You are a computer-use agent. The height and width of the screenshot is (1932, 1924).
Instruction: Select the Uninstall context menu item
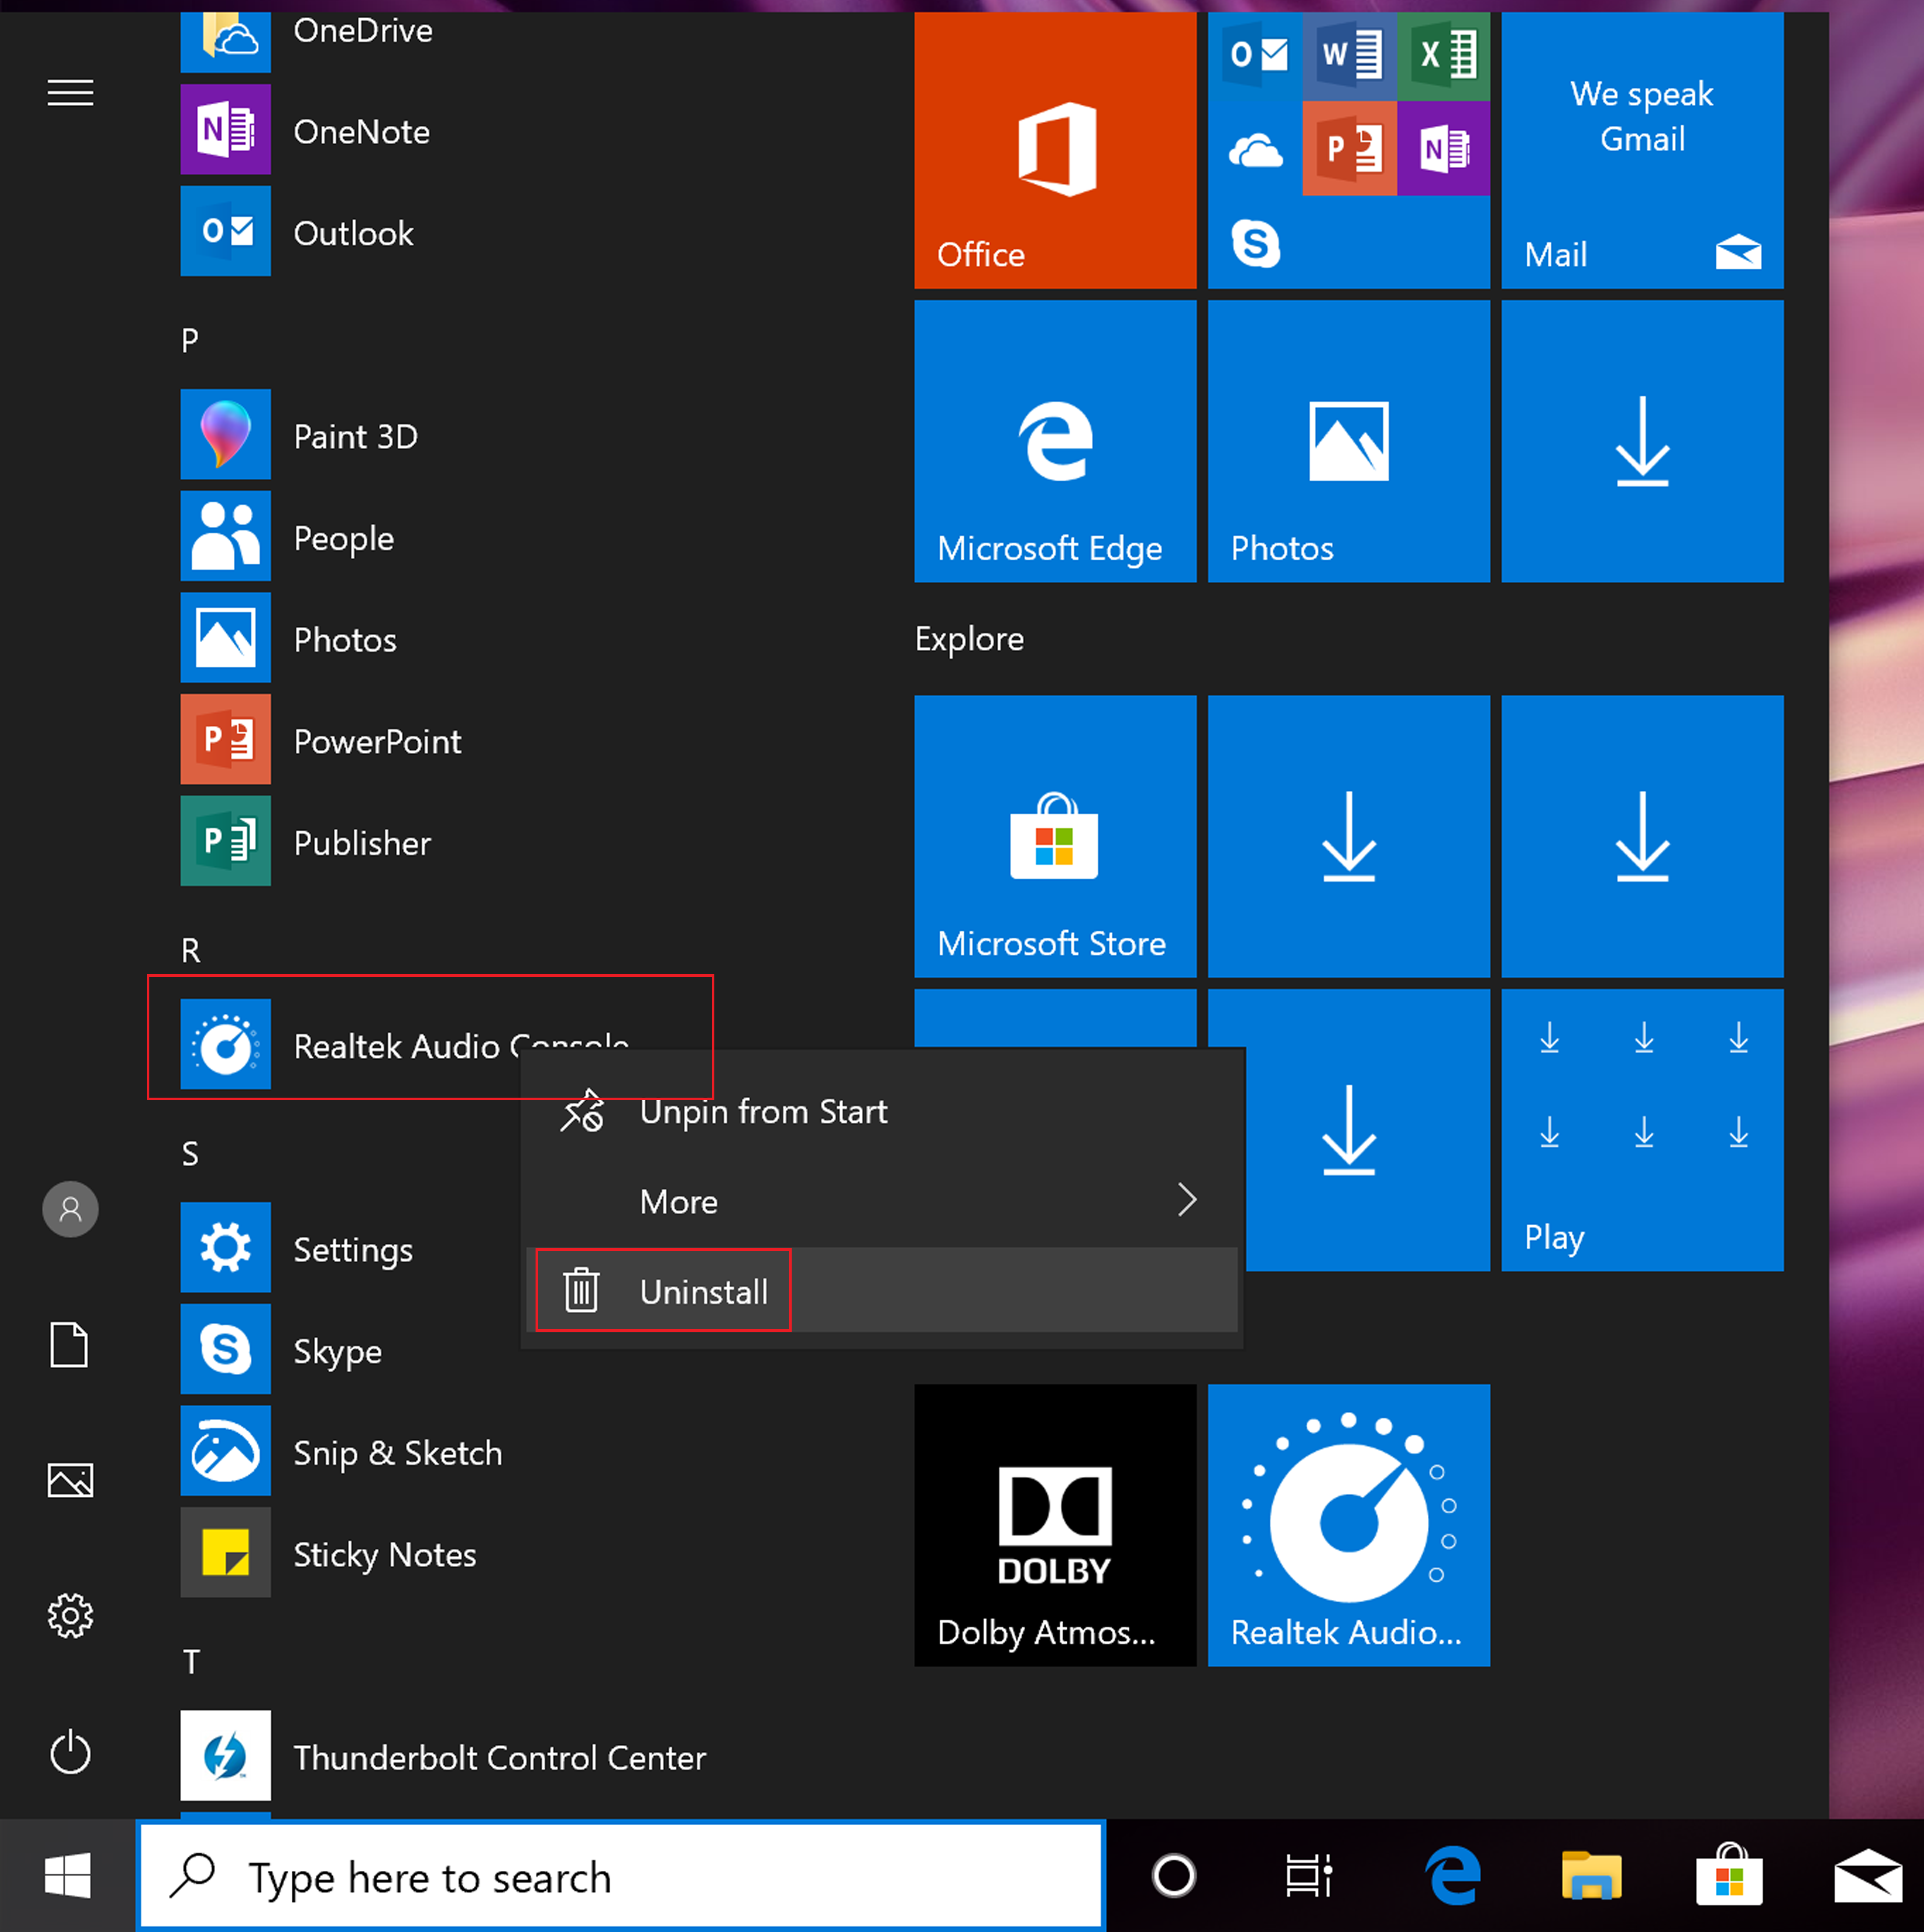703,1290
